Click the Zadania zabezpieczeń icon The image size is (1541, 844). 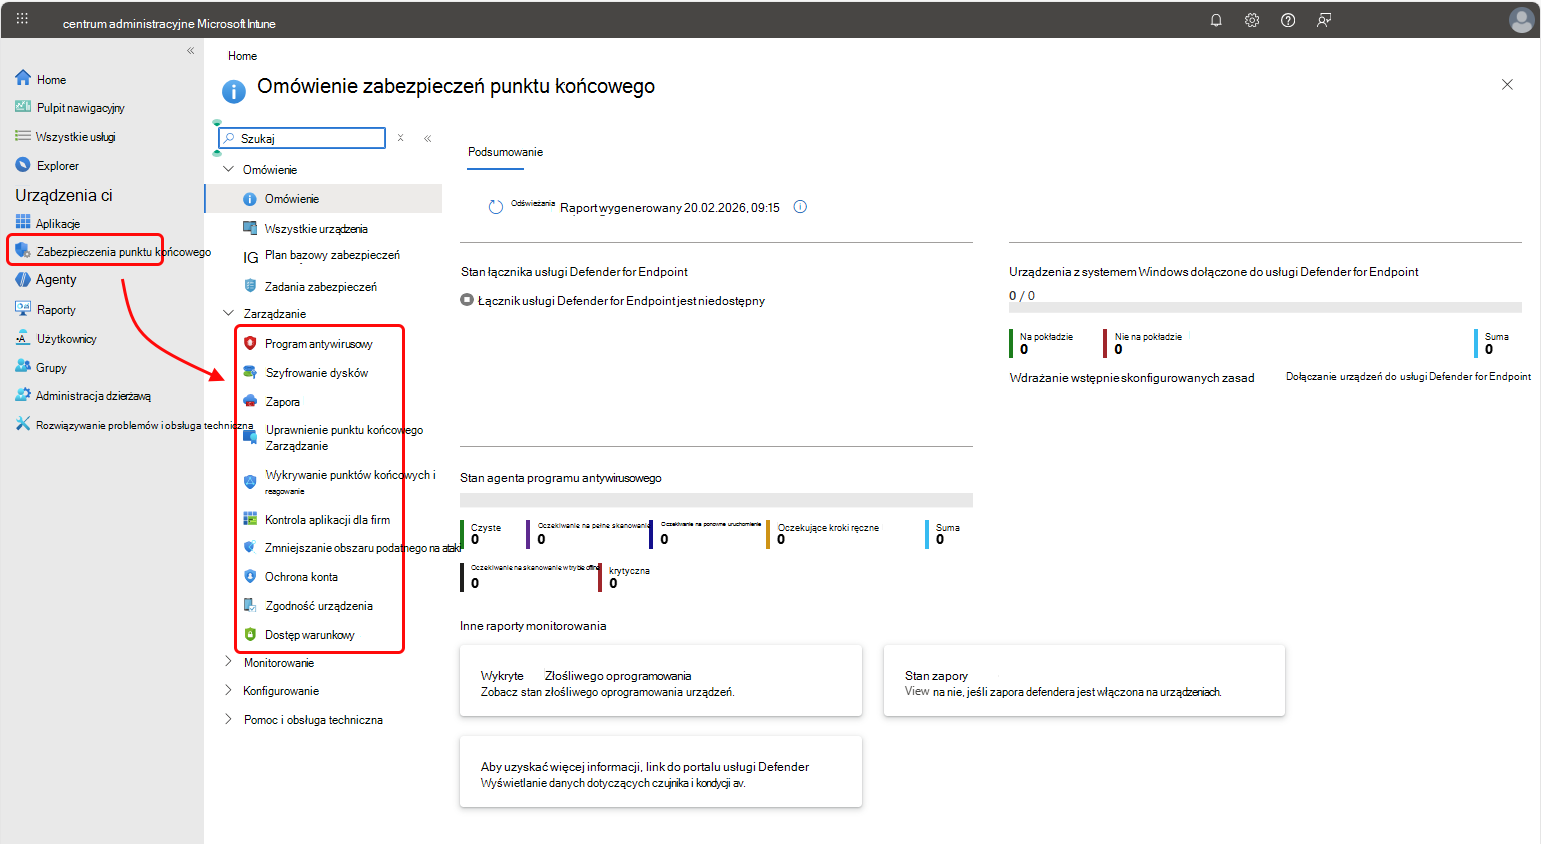click(250, 286)
